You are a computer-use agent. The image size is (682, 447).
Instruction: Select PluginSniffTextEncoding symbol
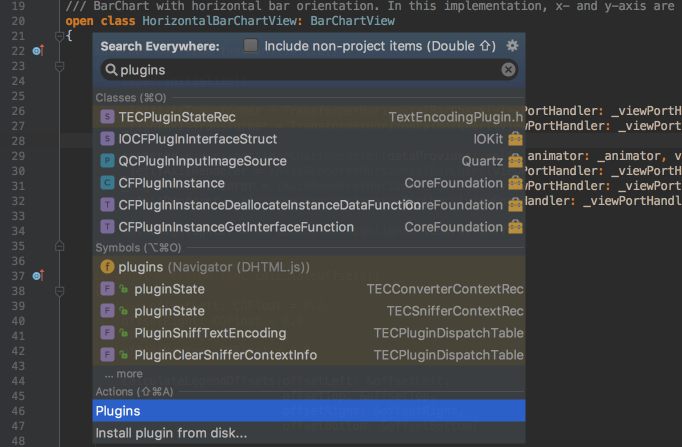(309, 333)
